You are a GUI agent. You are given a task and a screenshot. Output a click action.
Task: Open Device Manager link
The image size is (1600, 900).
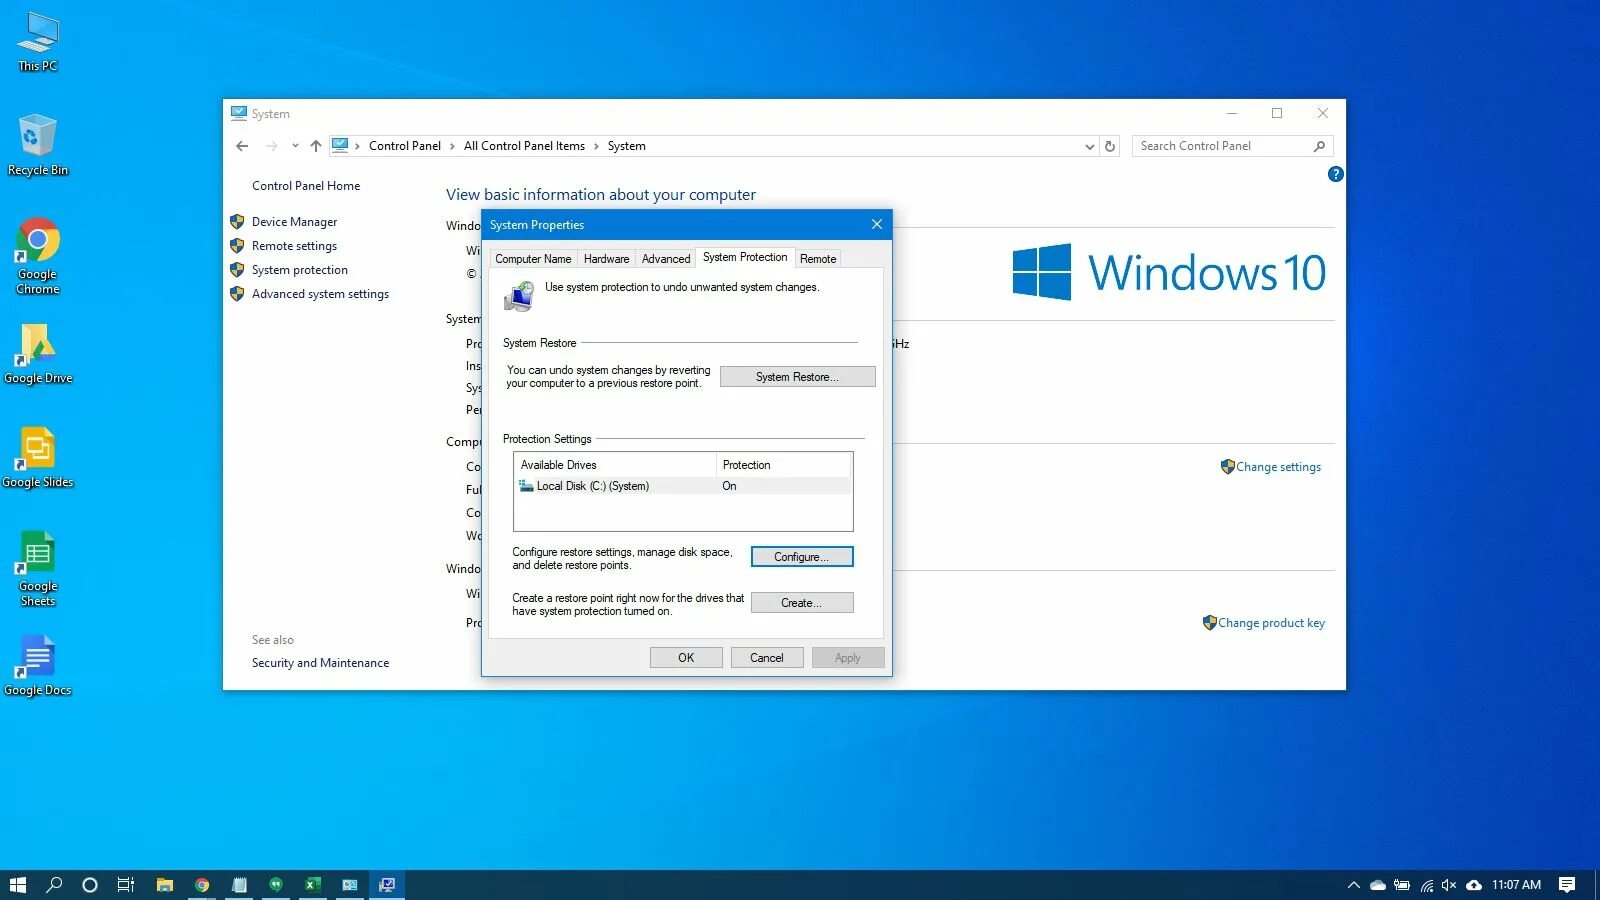click(294, 222)
